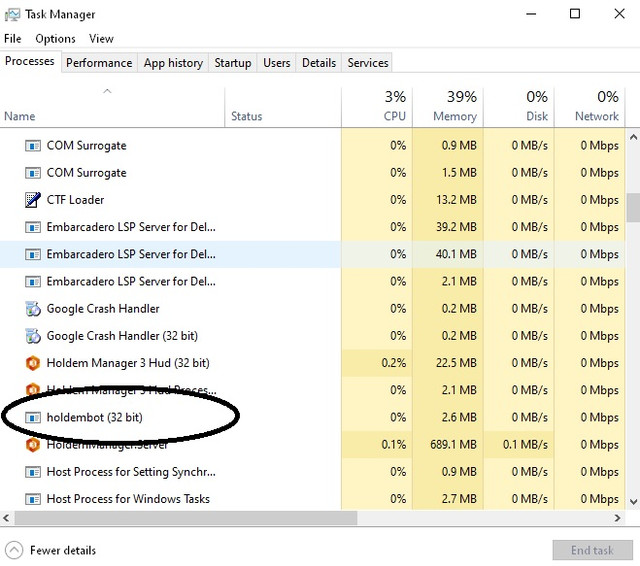The image size is (640, 566).
Task: Click the vertical scrollbar thumb
Action: pos(633,207)
